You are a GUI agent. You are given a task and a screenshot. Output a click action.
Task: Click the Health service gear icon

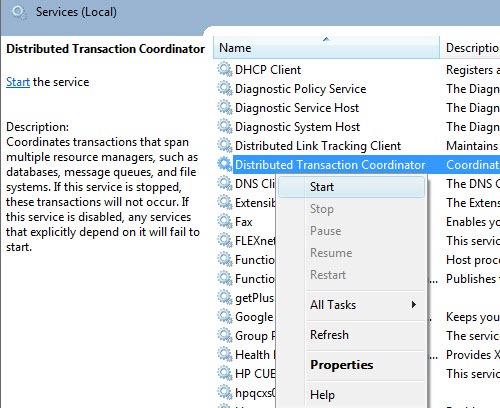click(225, 355)
